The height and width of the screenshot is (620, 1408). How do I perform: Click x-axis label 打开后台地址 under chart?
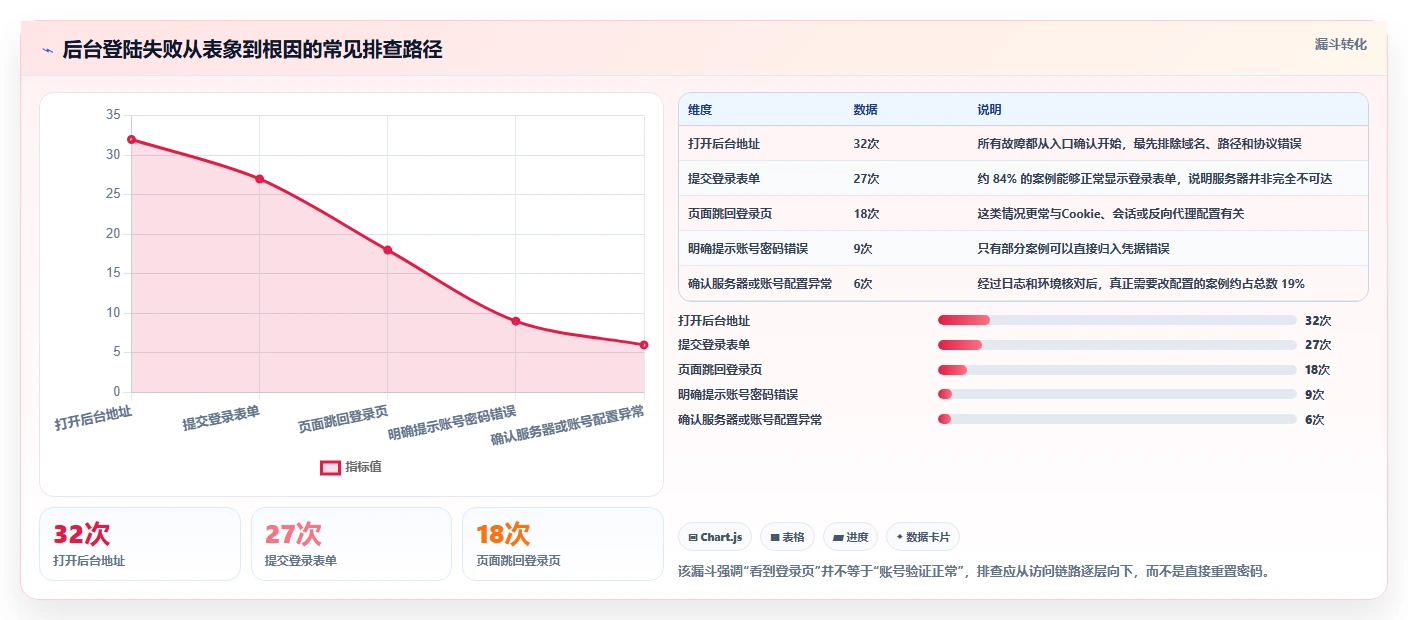coord(93,417)
